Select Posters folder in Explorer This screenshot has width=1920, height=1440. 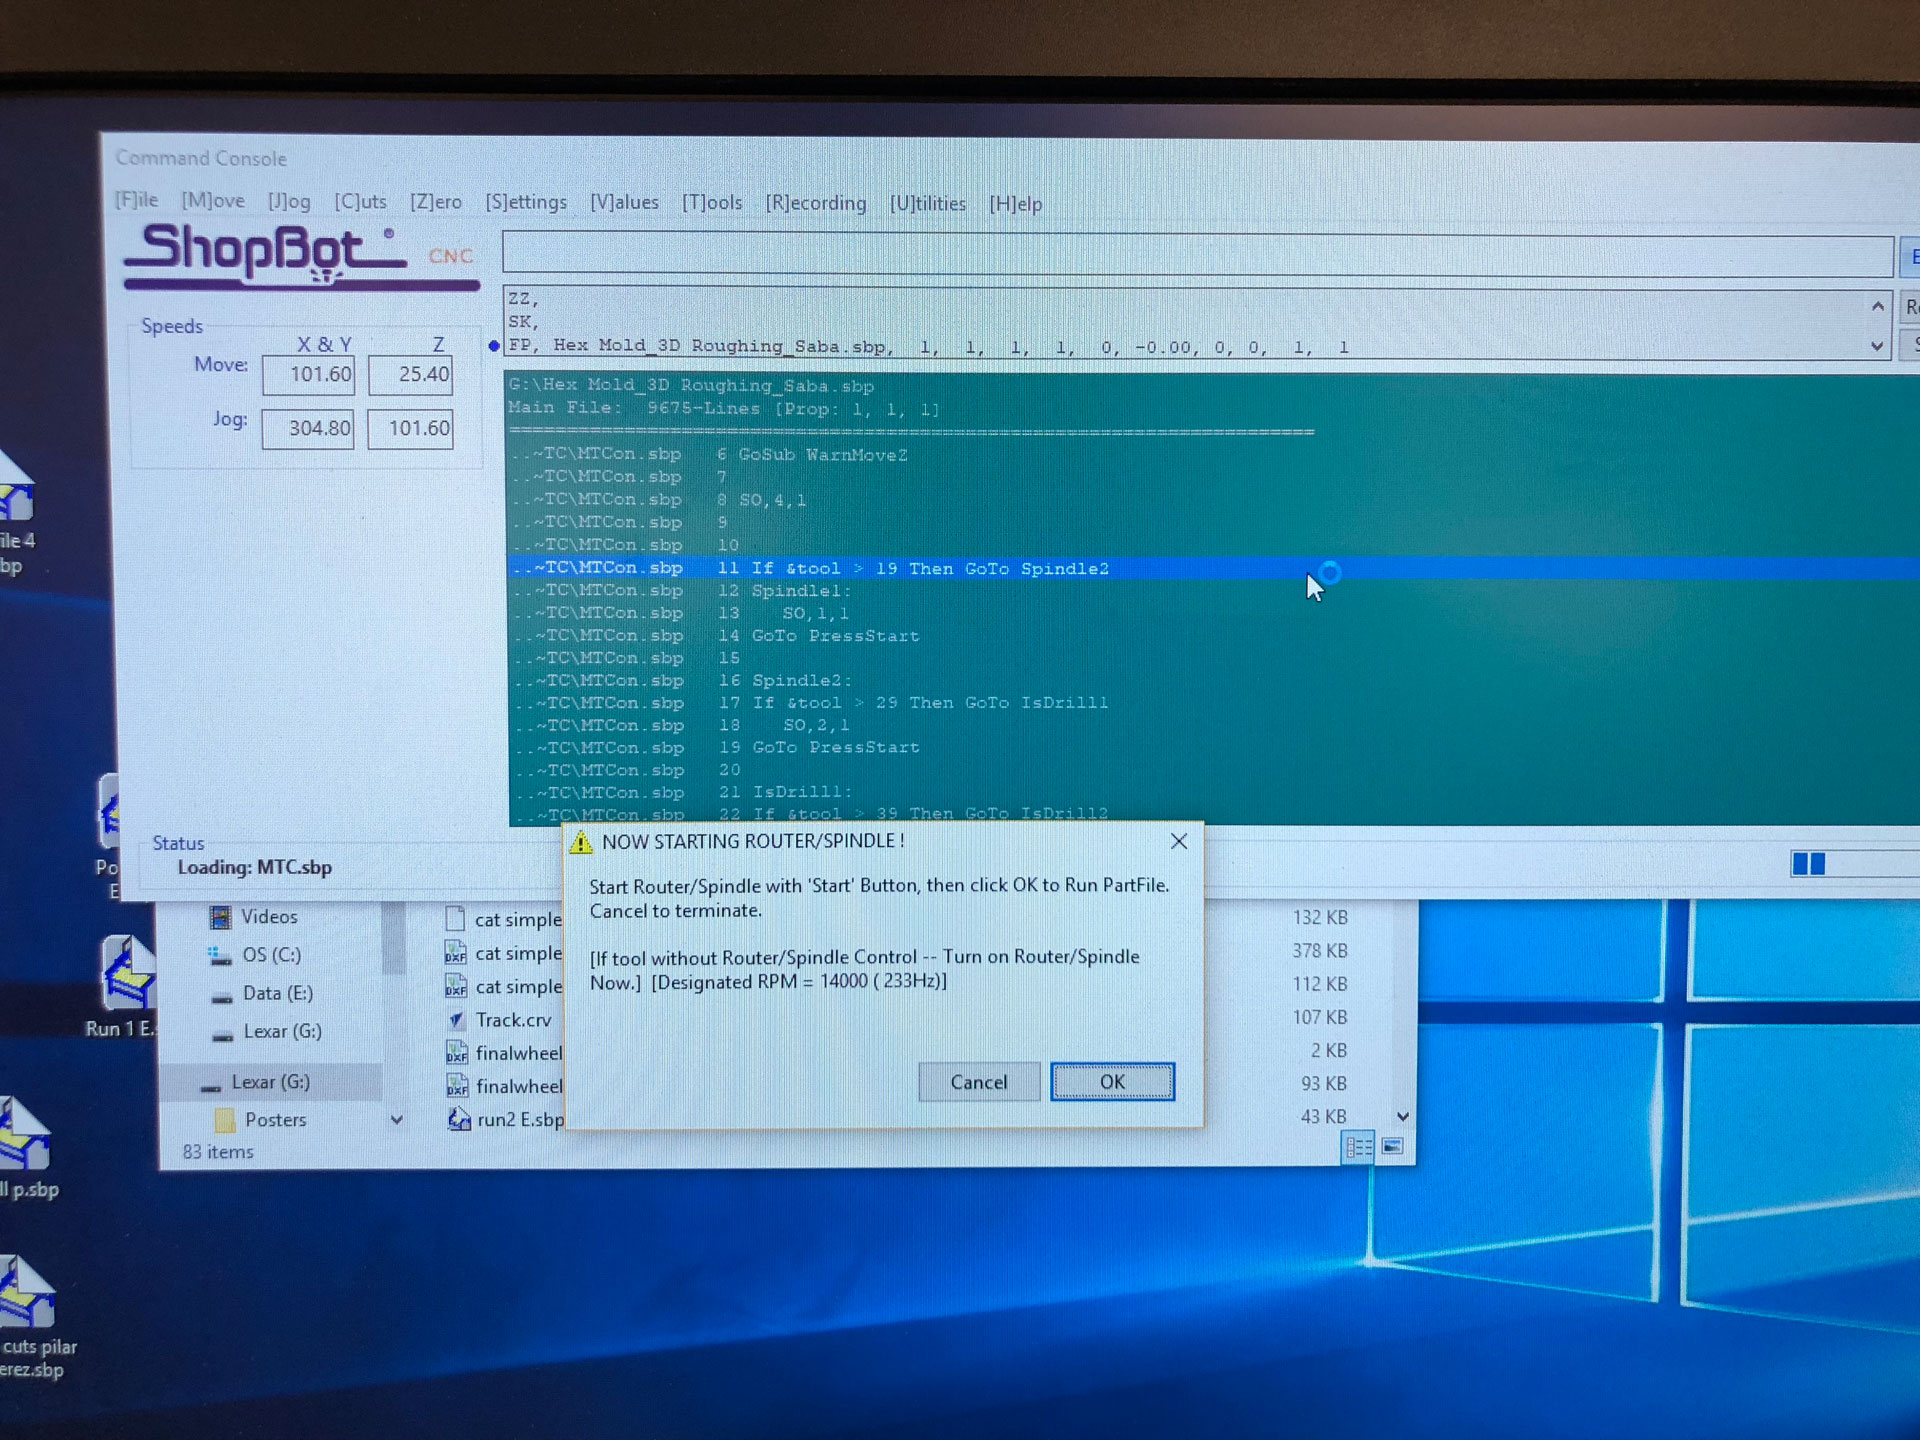point(275,1120)
